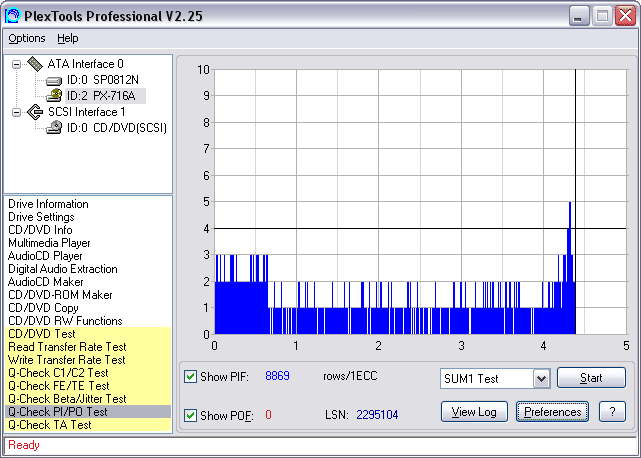641x458 pixels.
Task: Toggle the Show PIF checkbox
Action: (x=190, y=376)
